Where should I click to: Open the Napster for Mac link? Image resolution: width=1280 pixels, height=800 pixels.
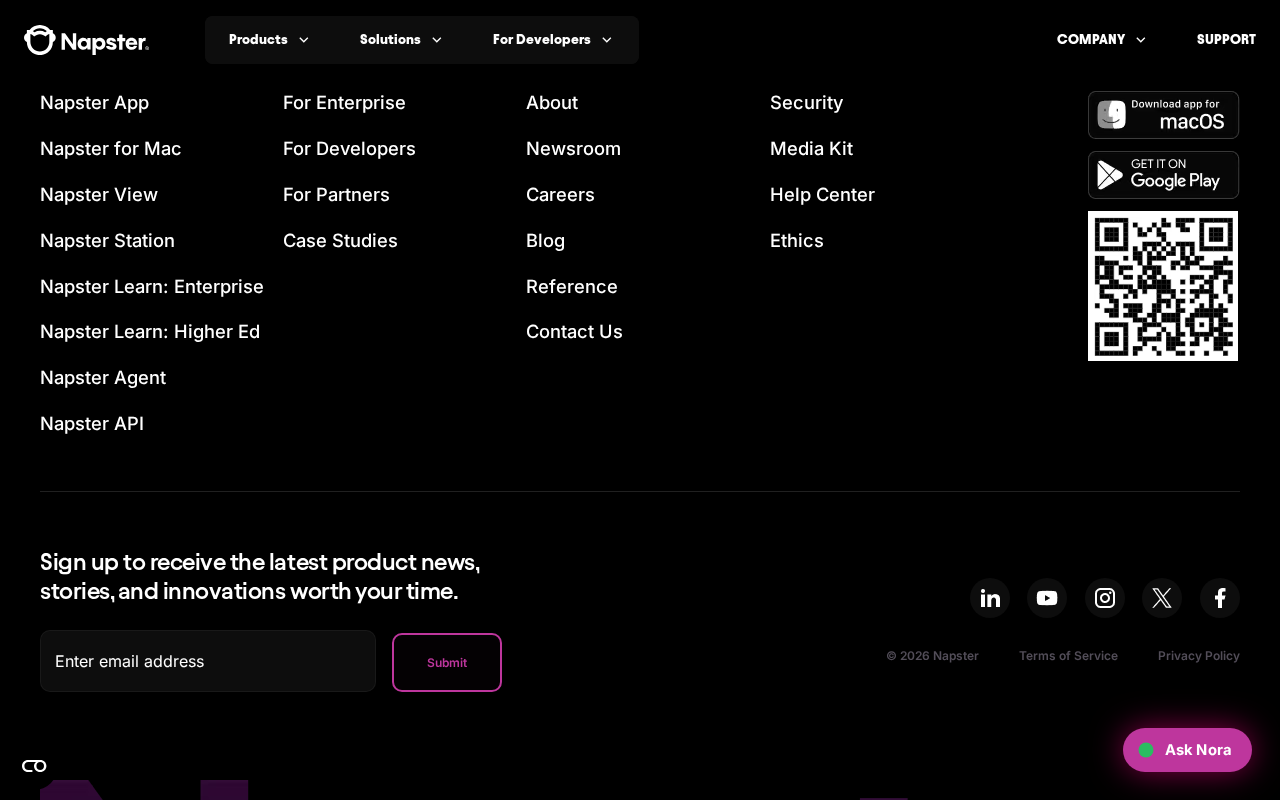coord(111,149)
